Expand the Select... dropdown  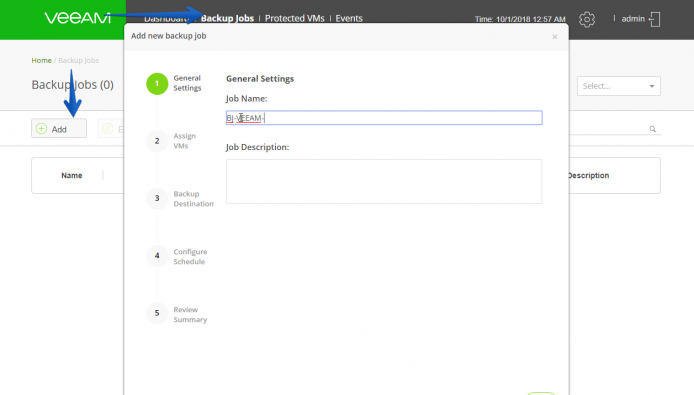(x=618, y=86)
